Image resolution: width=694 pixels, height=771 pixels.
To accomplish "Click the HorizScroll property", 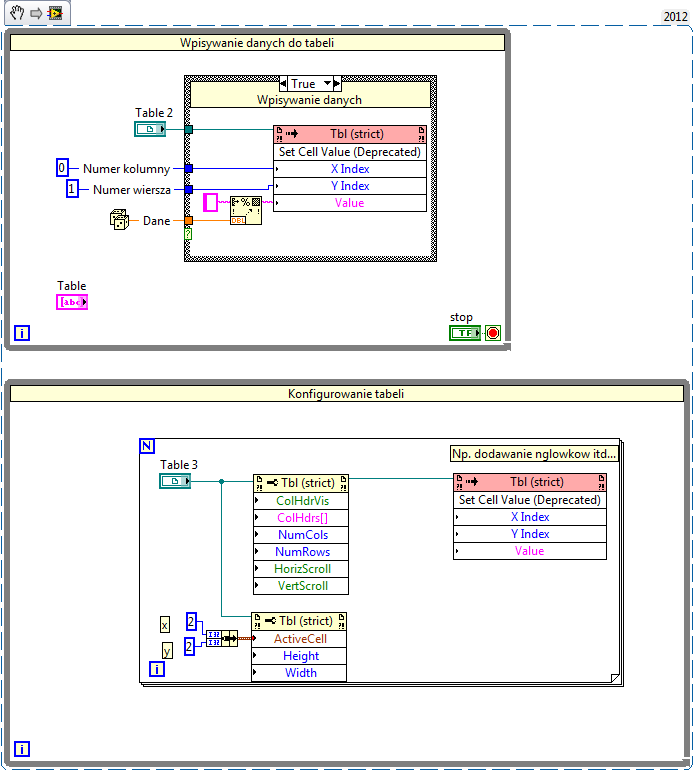I will pyautogui.click(x=301, y=569).
